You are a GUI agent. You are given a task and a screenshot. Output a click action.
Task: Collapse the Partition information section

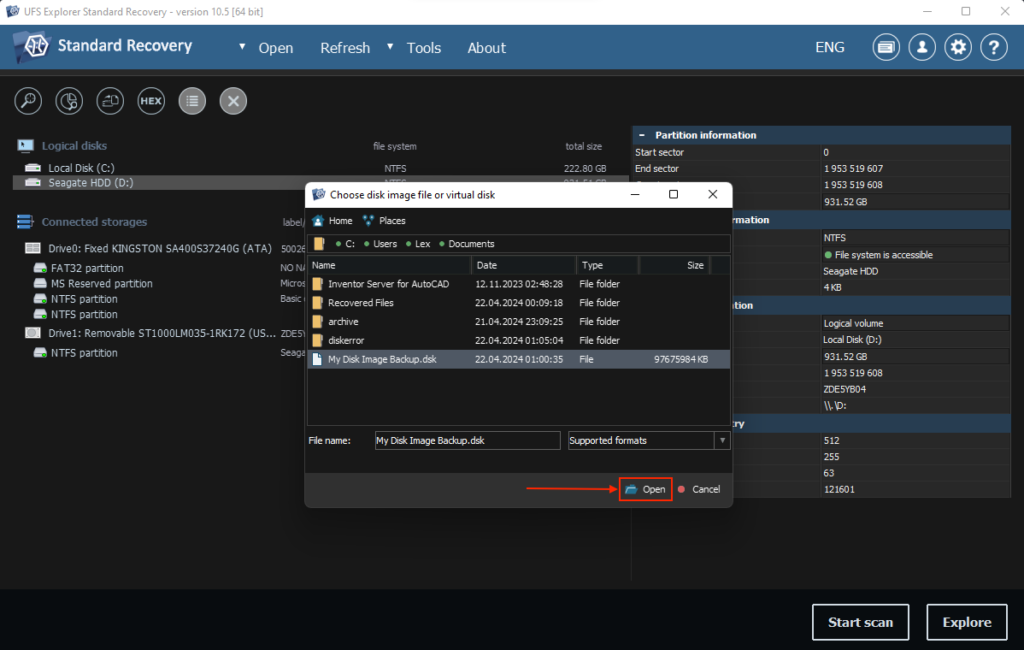[x=641, y=135]
